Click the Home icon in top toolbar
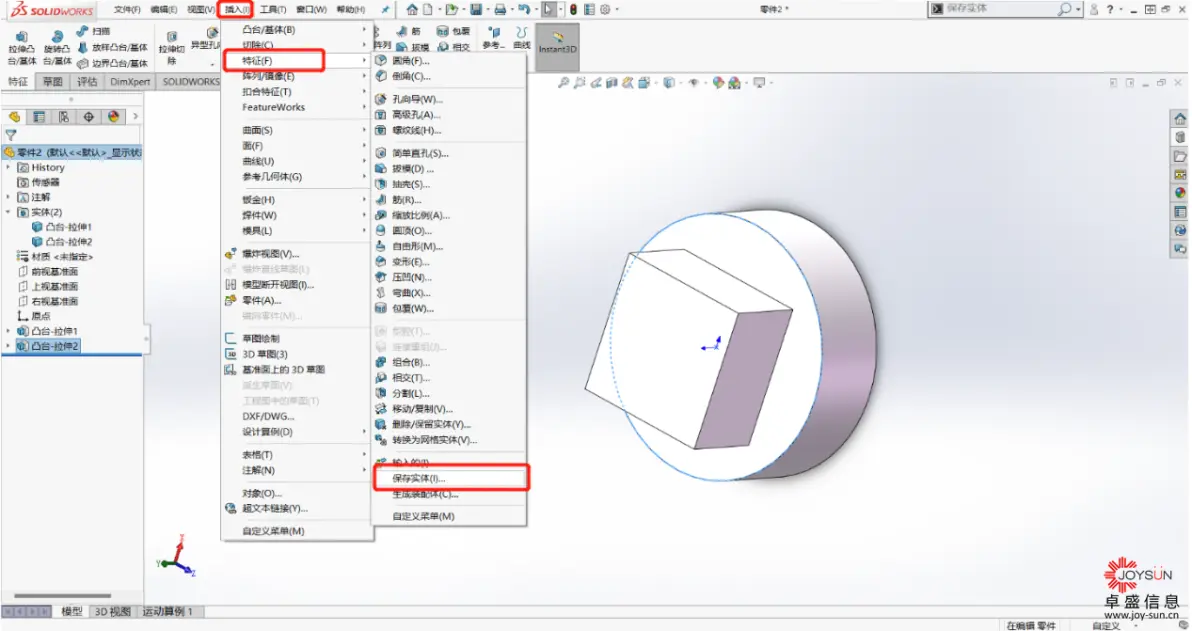This screenshot has height=631, width=1192. 411,9
